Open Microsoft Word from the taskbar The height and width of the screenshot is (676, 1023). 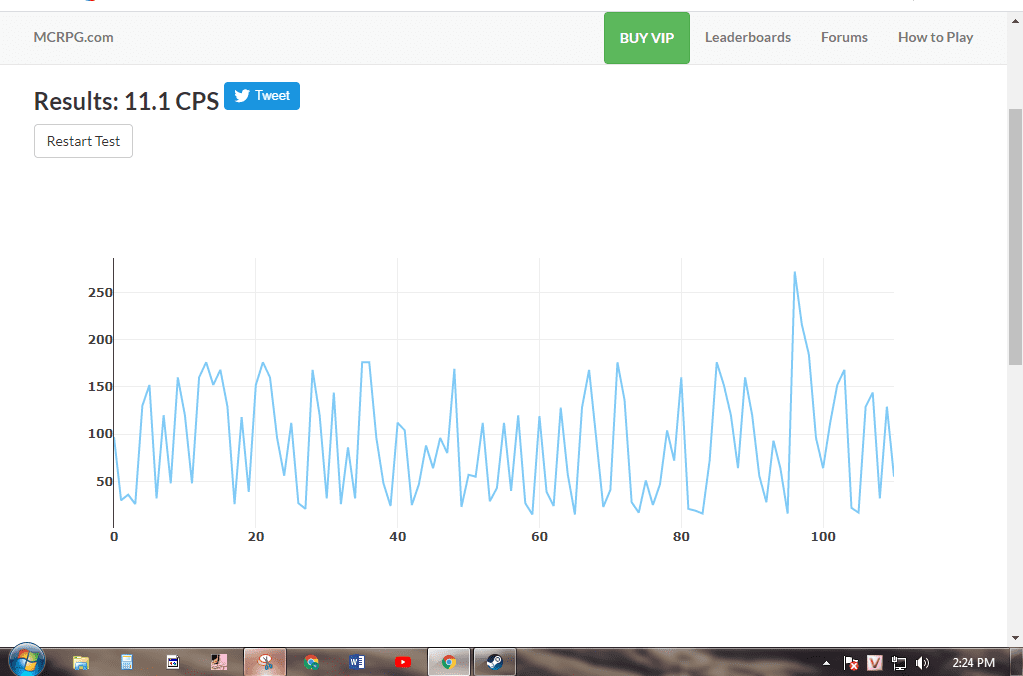(357, 662)
